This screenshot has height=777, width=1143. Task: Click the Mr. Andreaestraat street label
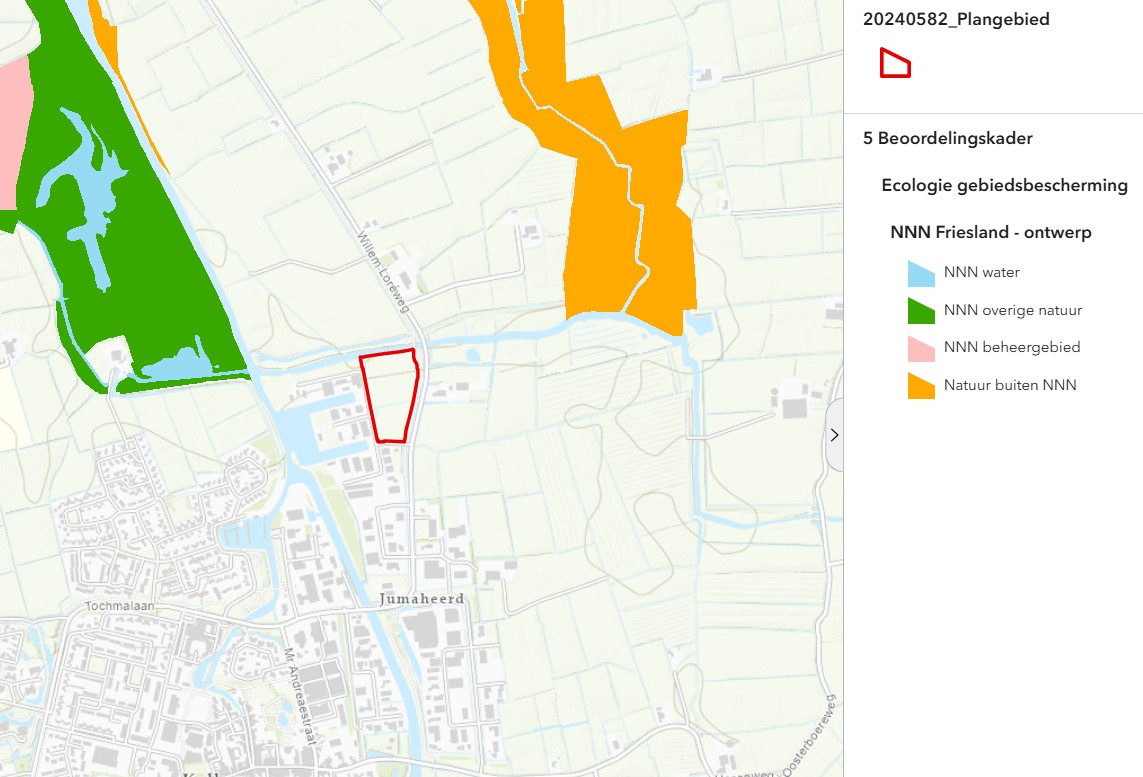coord(301,696)
